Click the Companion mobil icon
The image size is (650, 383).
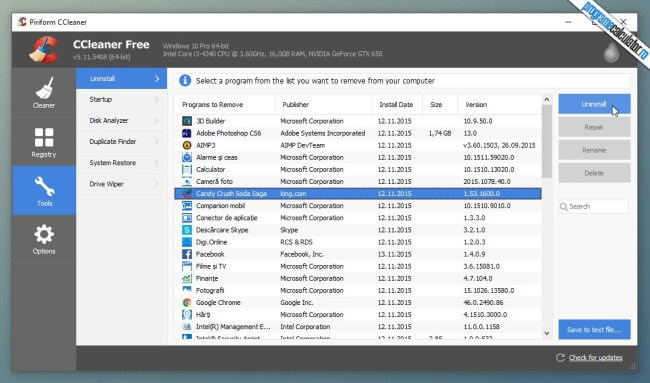pyautogui.click(x=187, y=206)
